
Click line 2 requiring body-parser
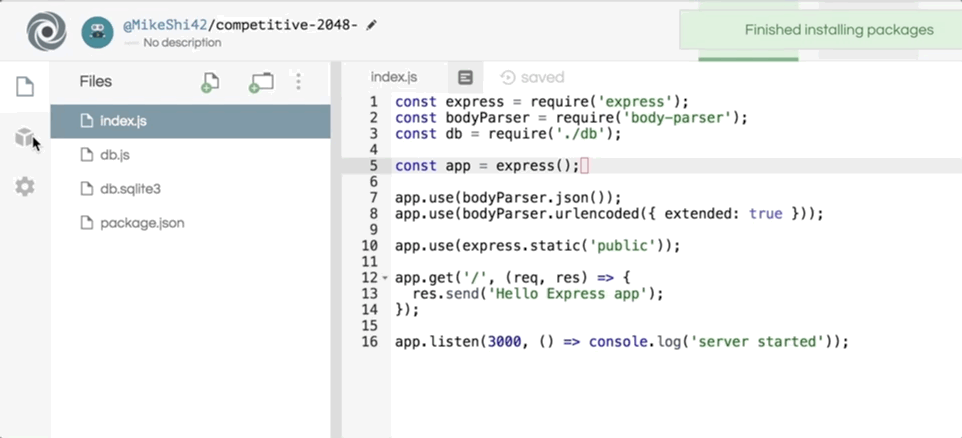(572, 118)
